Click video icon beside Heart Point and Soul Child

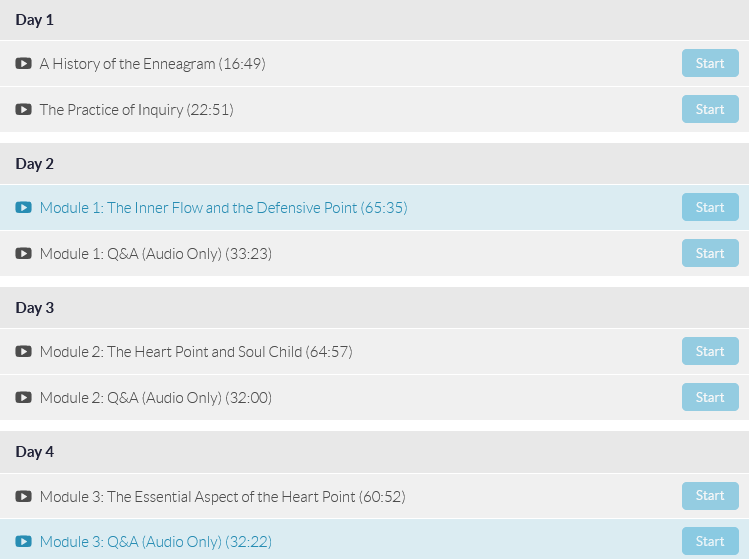coord(23,352)
